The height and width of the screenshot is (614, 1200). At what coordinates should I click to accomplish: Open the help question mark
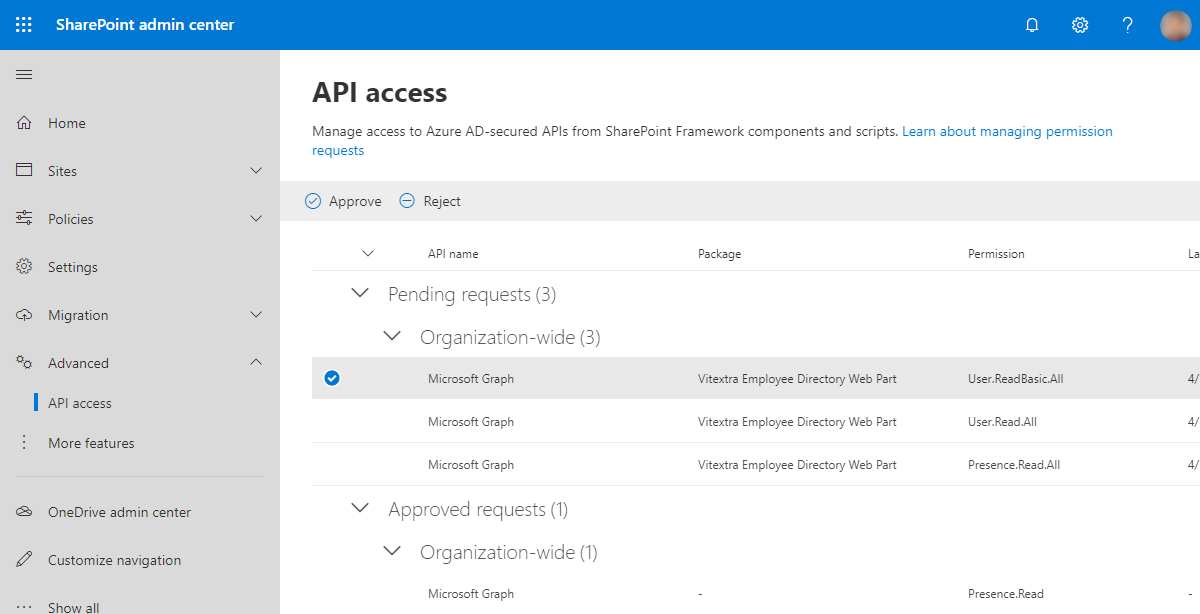(1128, 25)
